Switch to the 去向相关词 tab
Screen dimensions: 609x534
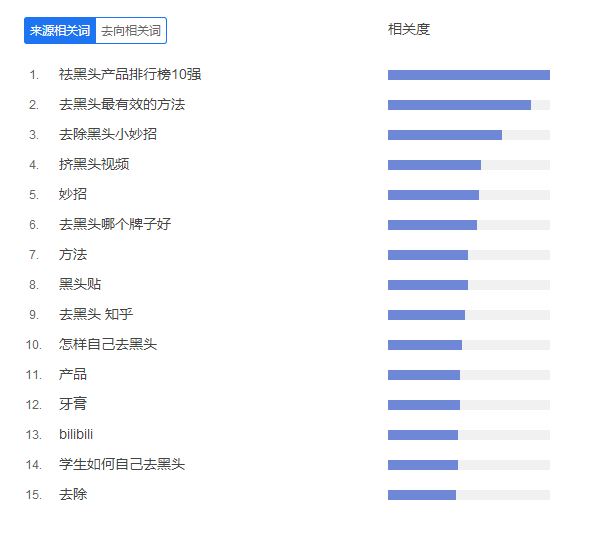131,31
